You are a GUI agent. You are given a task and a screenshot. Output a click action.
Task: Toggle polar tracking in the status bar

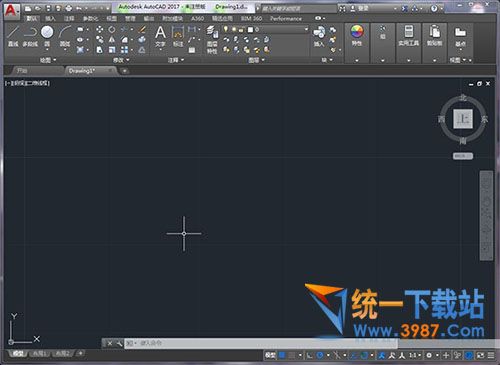[x=320, y=355]
